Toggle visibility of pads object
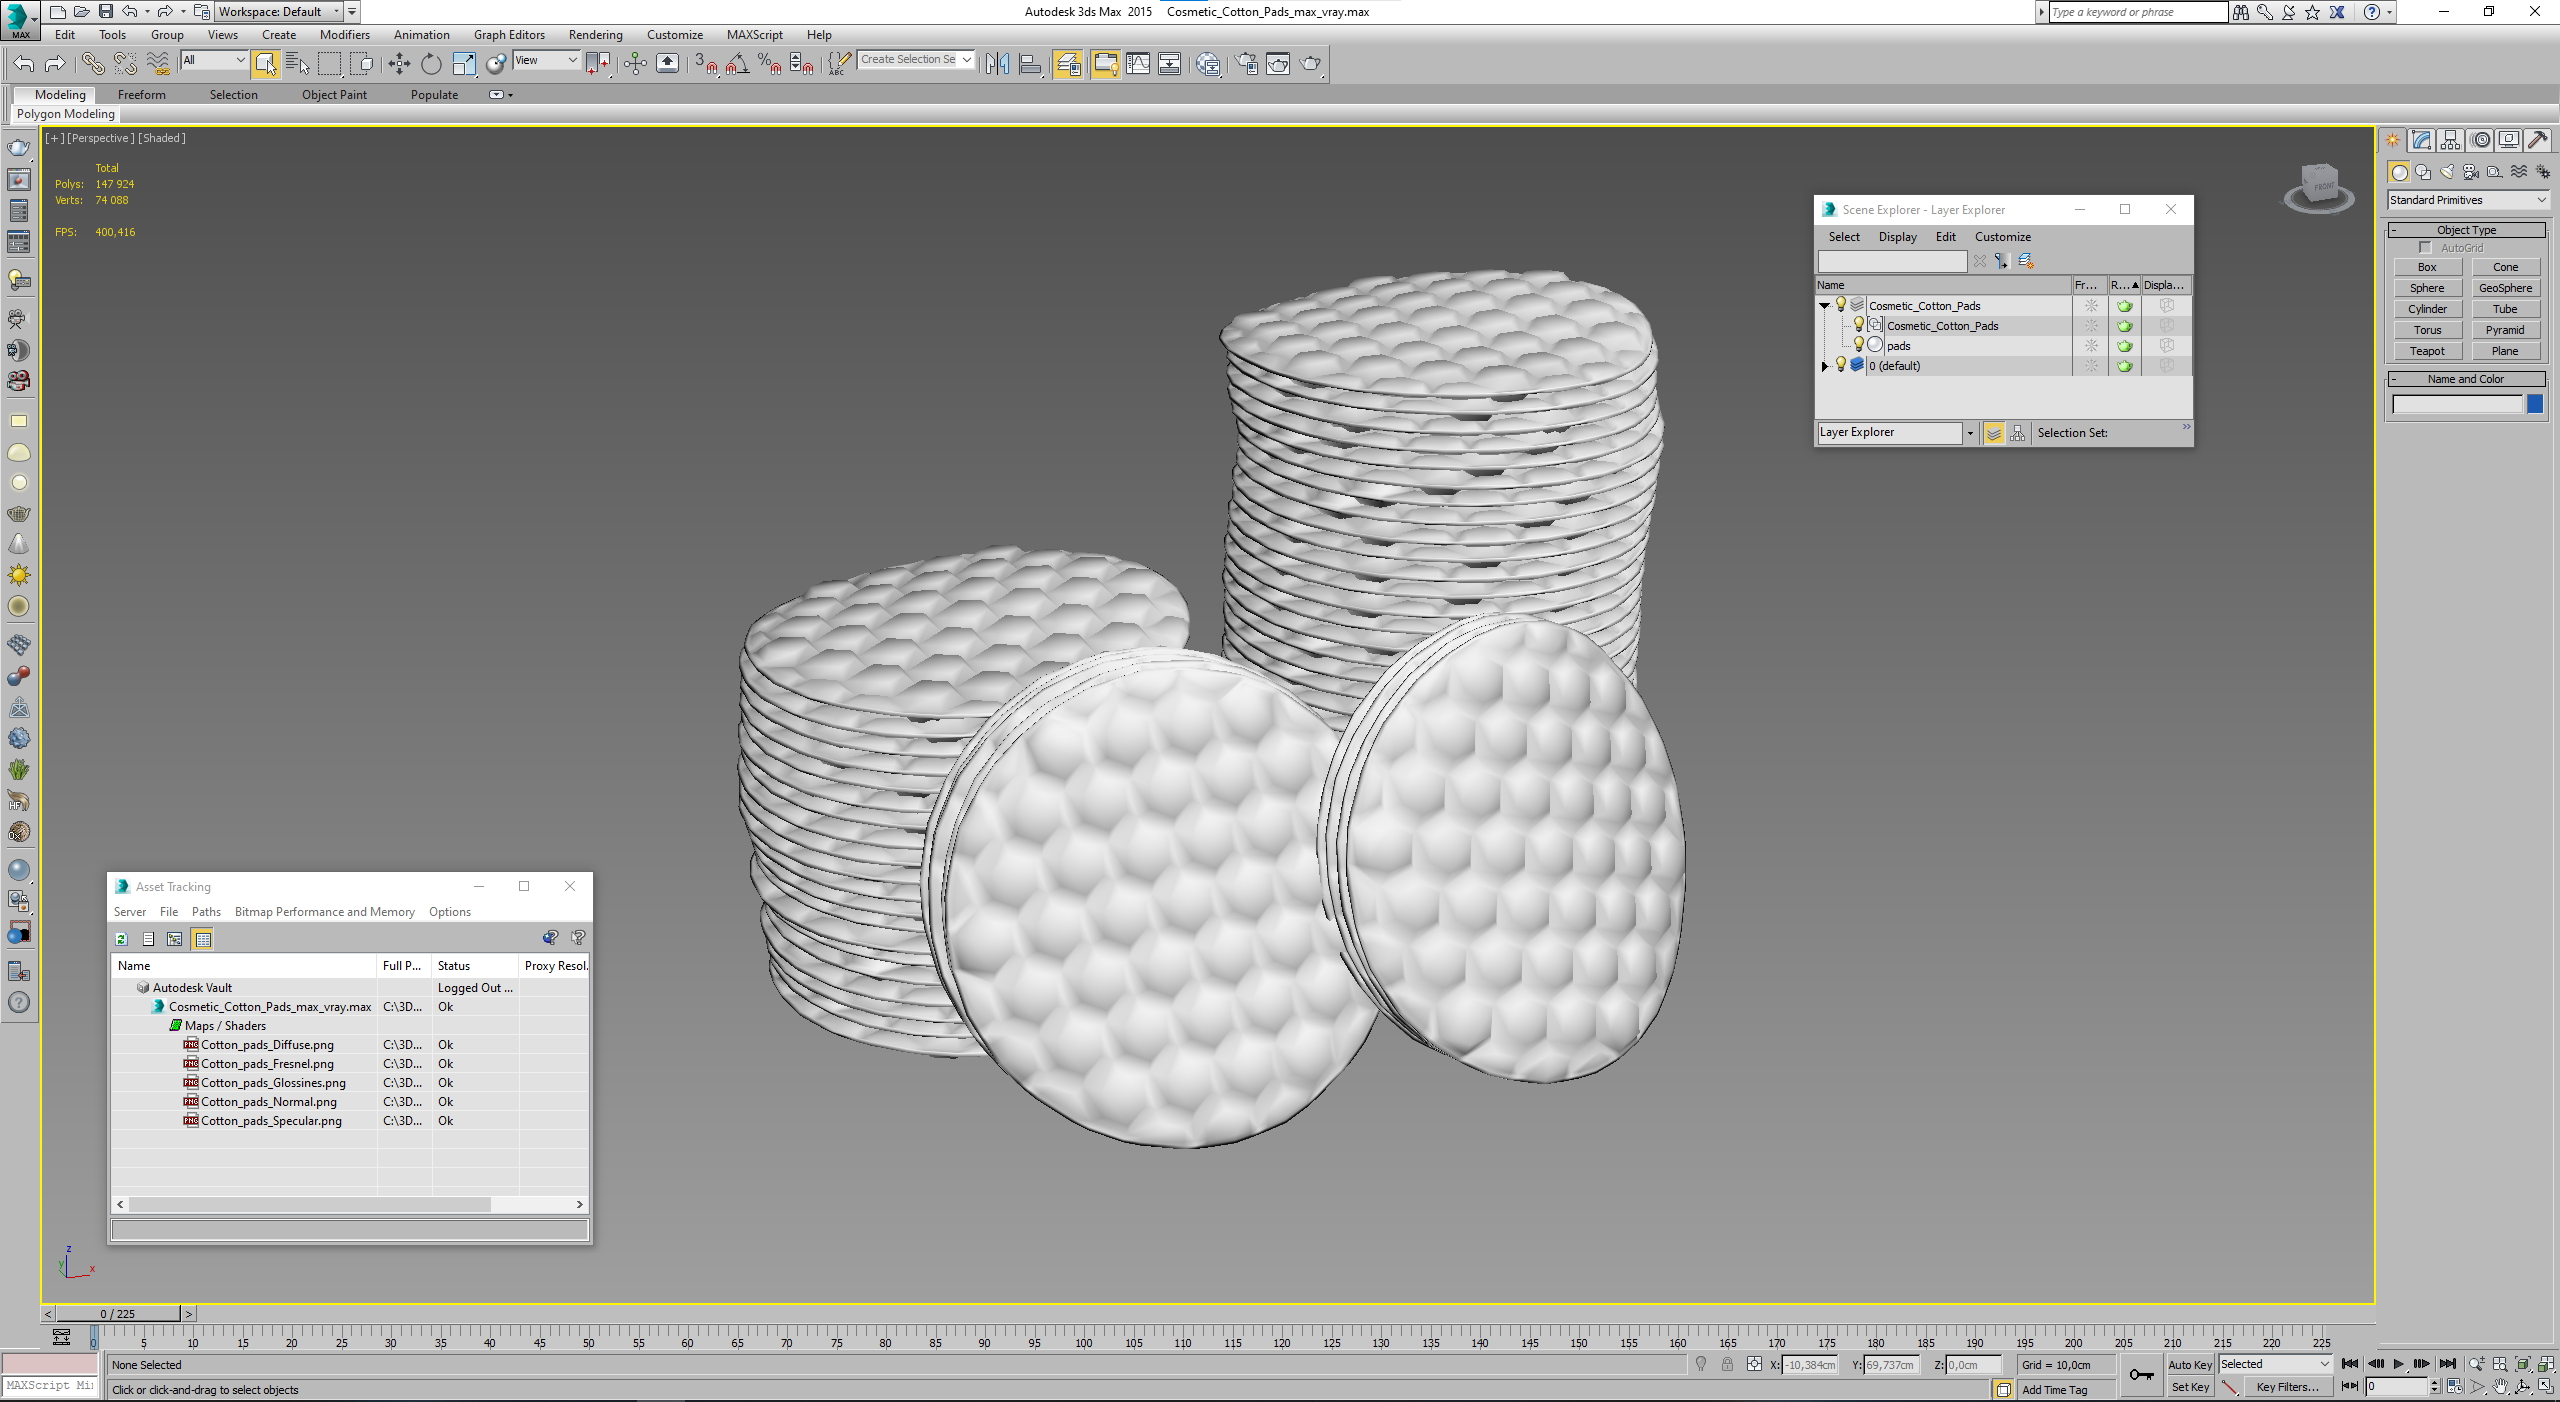The width and height of the screenshot is (2560, 1402). coord(1856,345)
